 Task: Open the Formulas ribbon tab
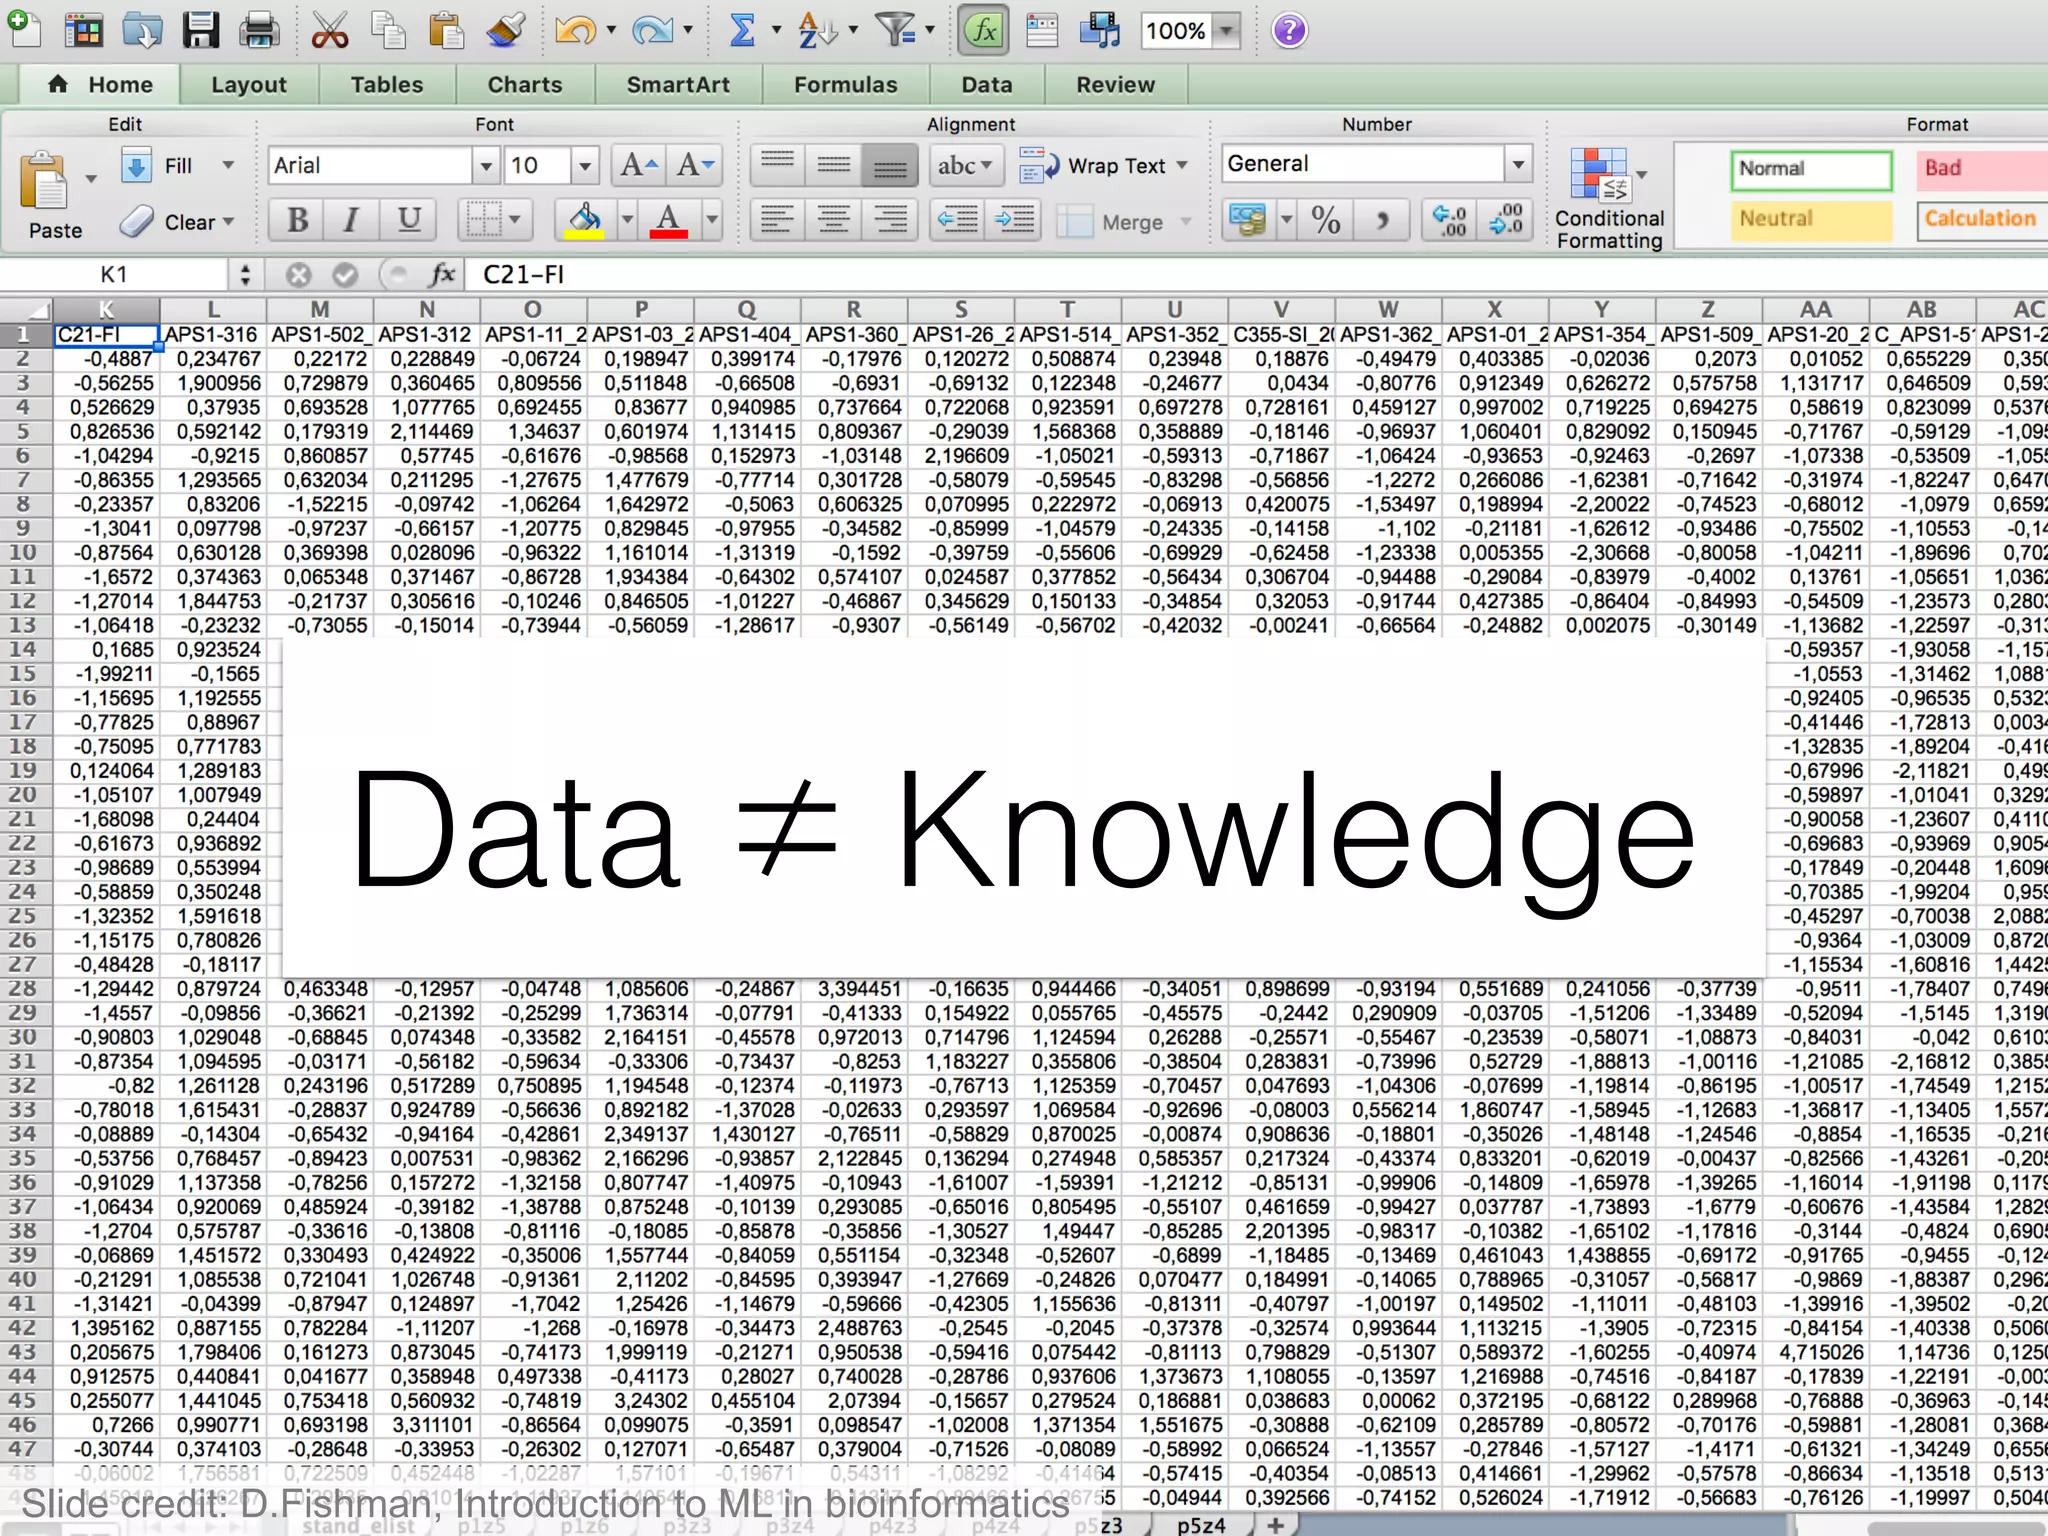pos(845,85)
